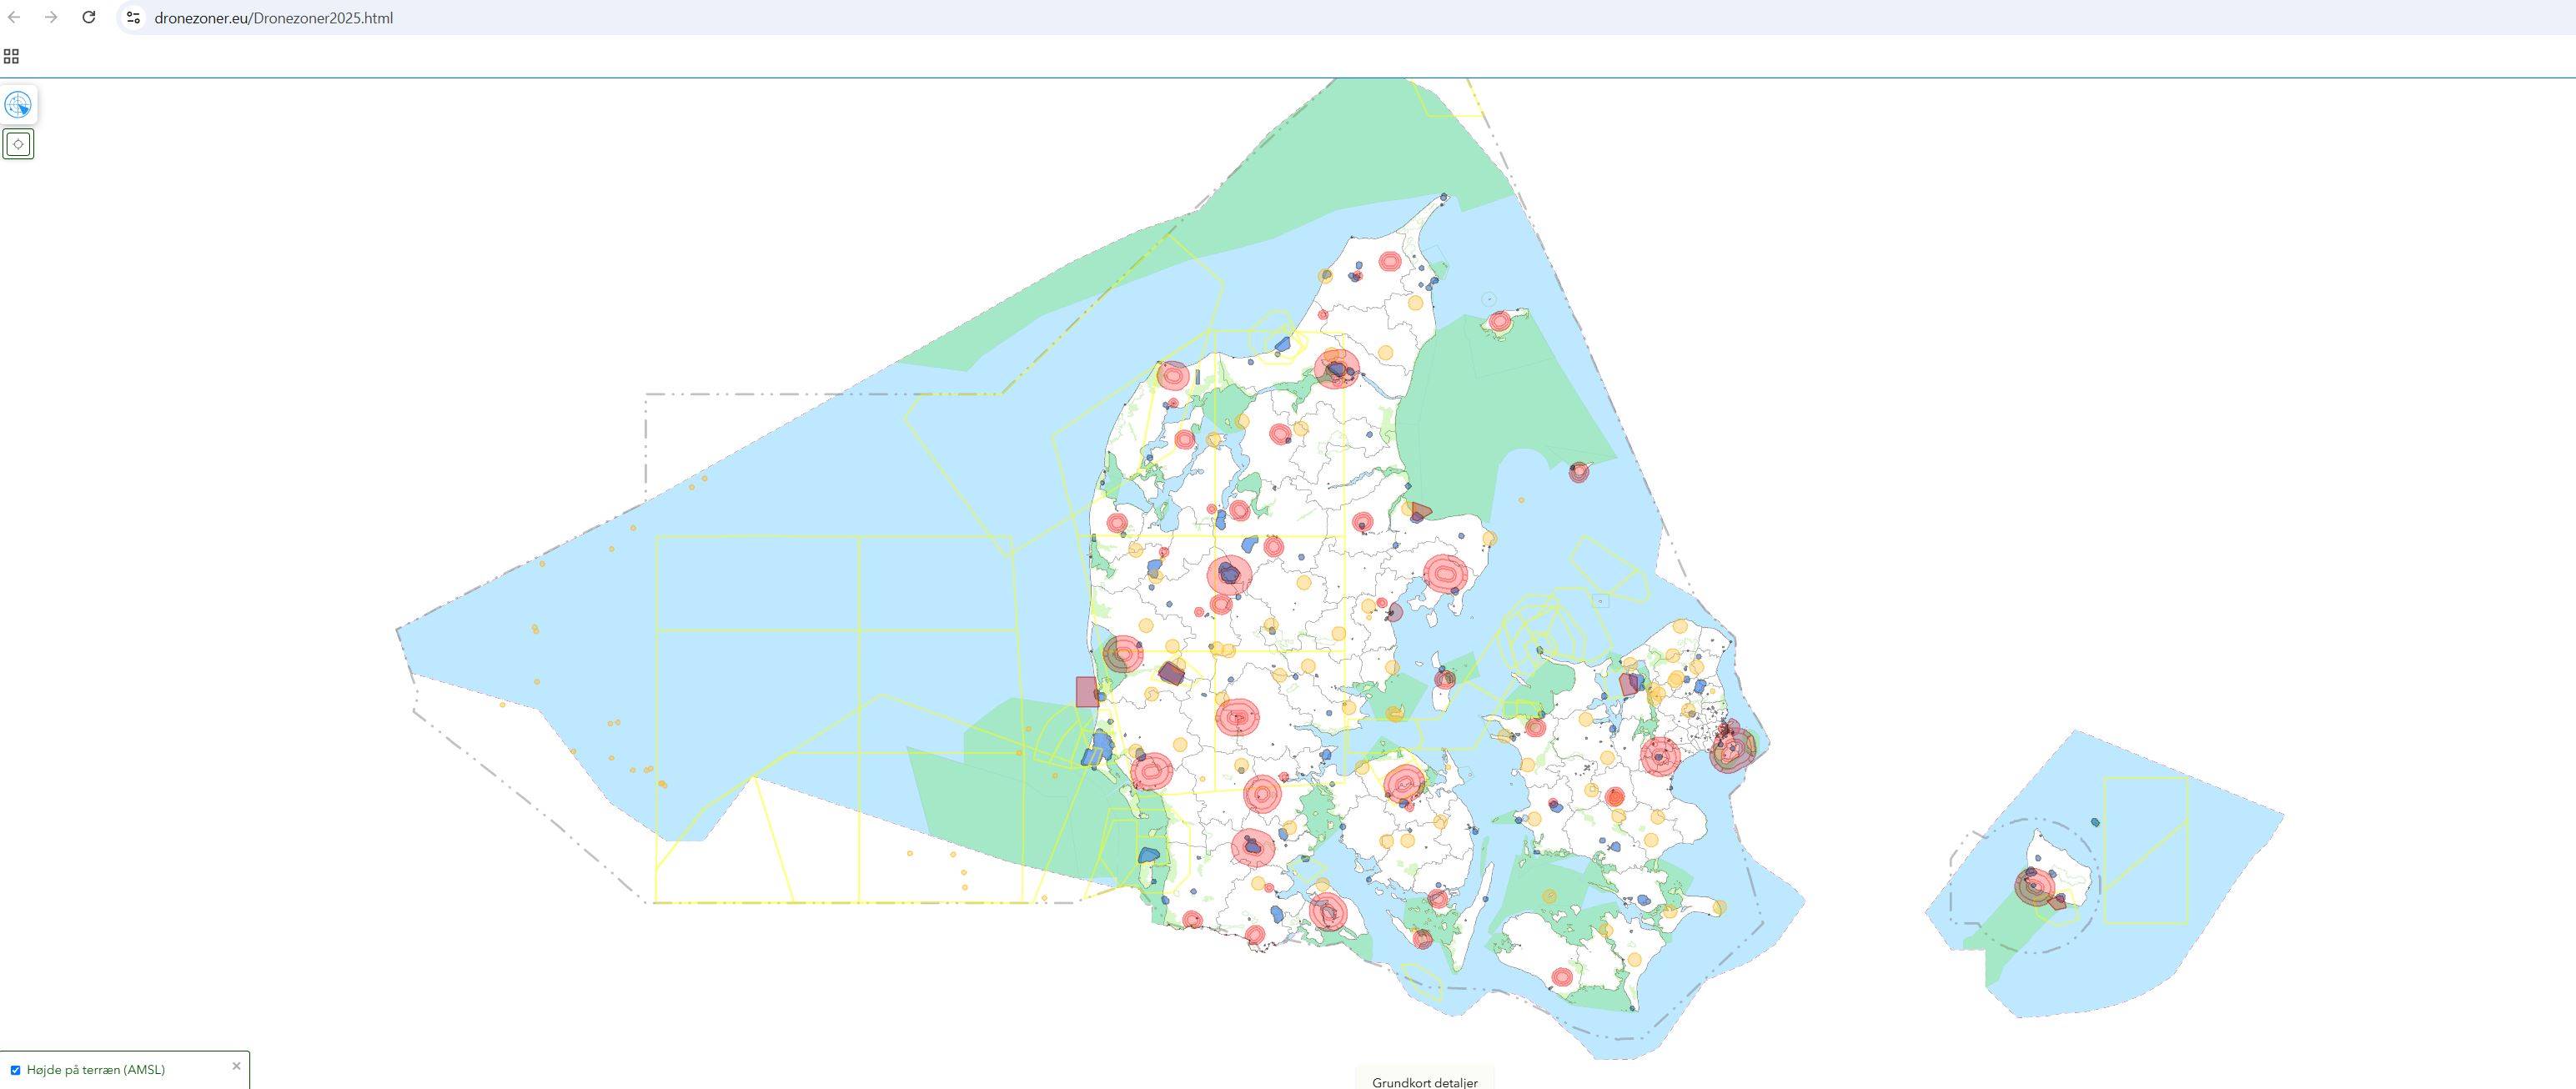Click purple square zone off Jutland west coast
This screenshot has width=2576, height=1089.
[1086, 692]
